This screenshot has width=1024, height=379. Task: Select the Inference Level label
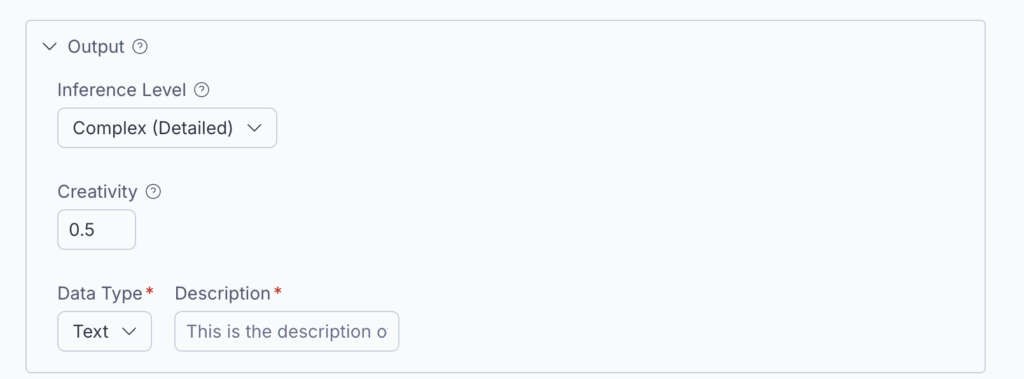click(122, 90)
